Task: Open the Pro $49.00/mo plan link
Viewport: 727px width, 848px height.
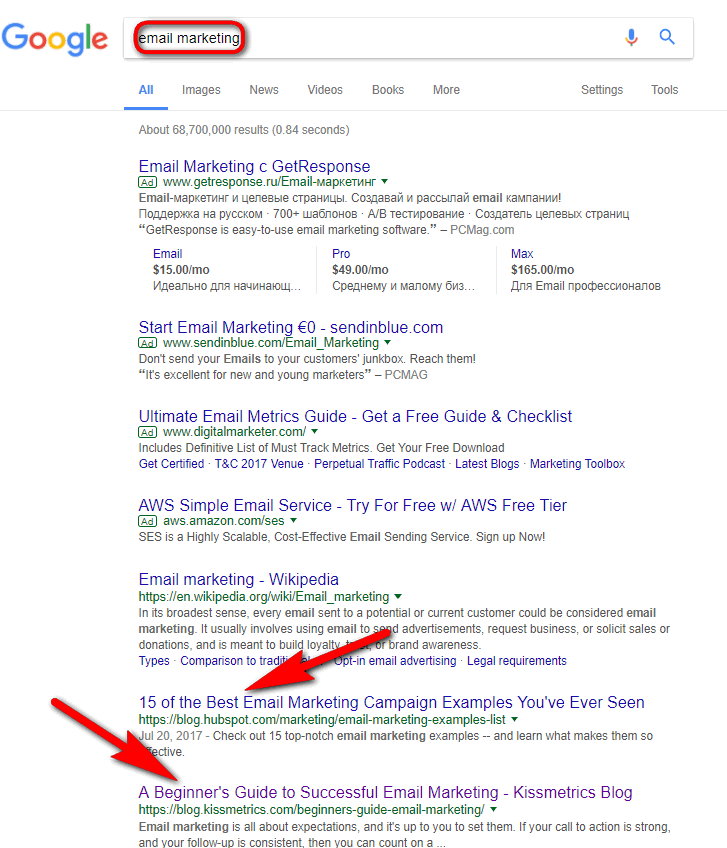Action: [341, 254]
